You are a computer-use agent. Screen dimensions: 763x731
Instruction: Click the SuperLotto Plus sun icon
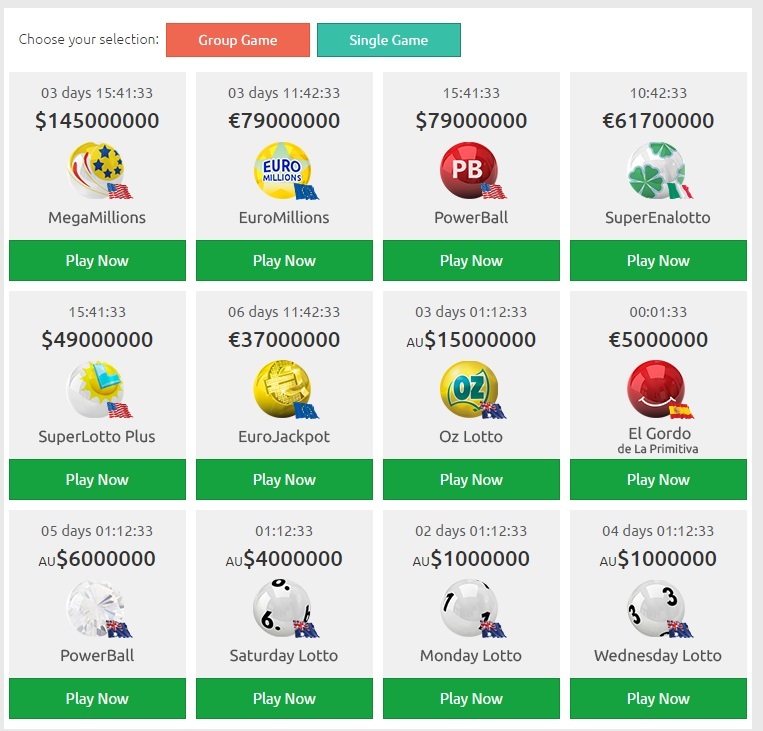(97, 389)
